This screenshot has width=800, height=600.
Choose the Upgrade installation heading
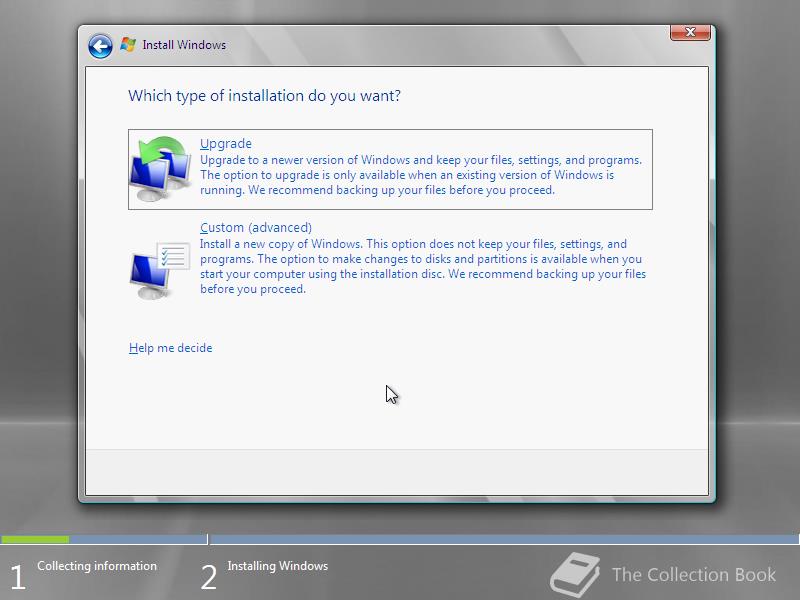tap(226, 143)
